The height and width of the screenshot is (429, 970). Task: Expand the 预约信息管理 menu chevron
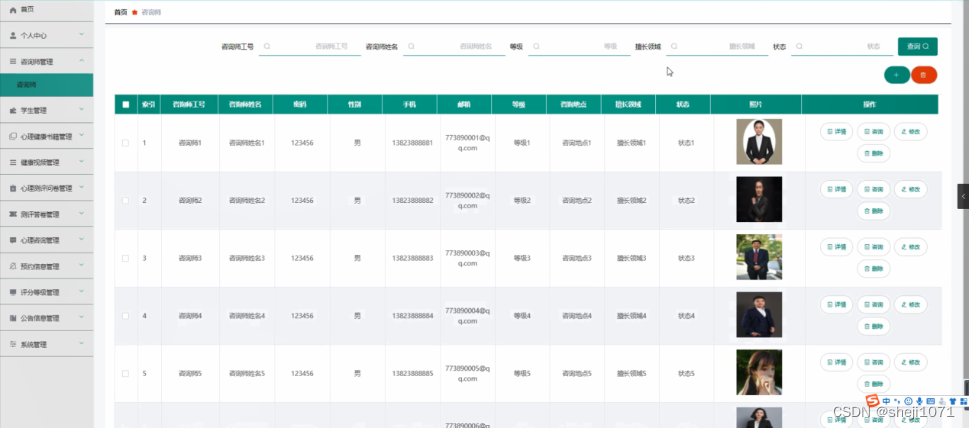[x=82, y=266]
